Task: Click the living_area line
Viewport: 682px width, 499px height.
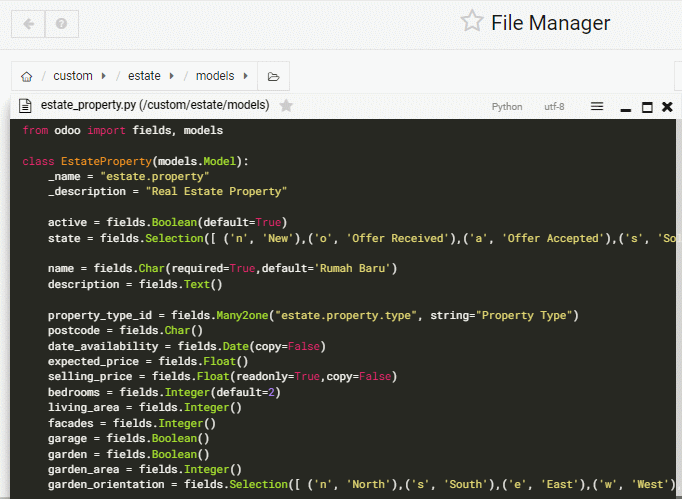Action: (145, 408)
